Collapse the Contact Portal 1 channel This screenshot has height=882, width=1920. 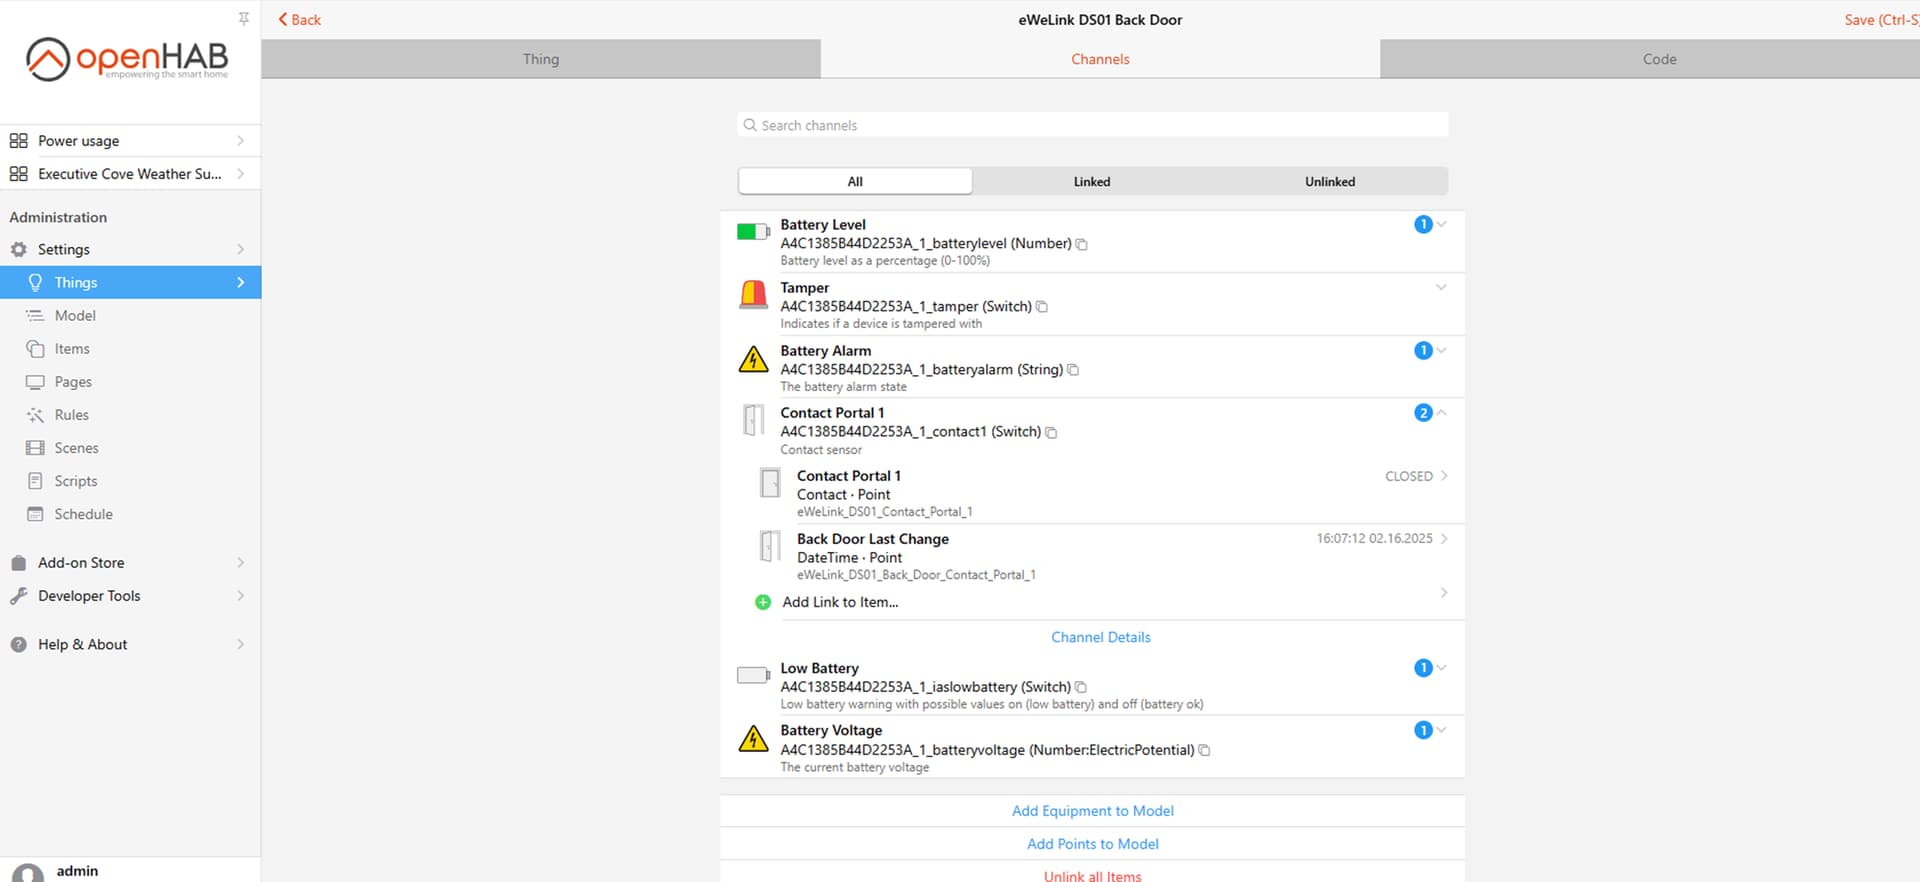[1441, 413]
